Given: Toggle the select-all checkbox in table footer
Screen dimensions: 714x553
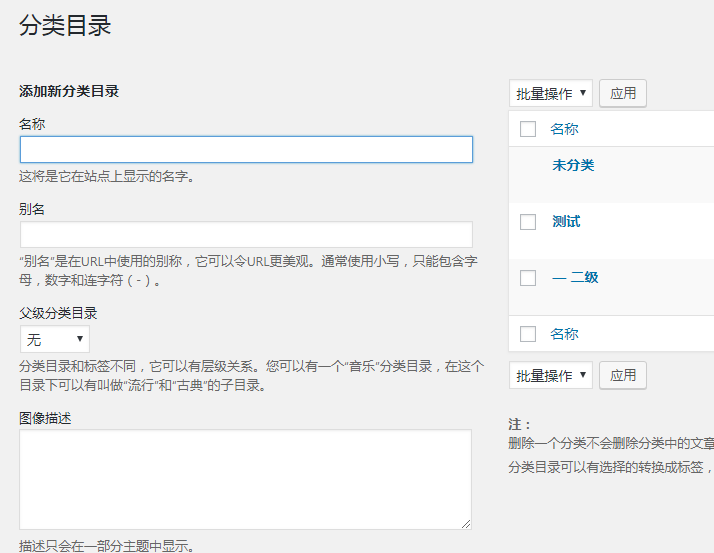Looking at the screenshot, I should click(528, 334).
